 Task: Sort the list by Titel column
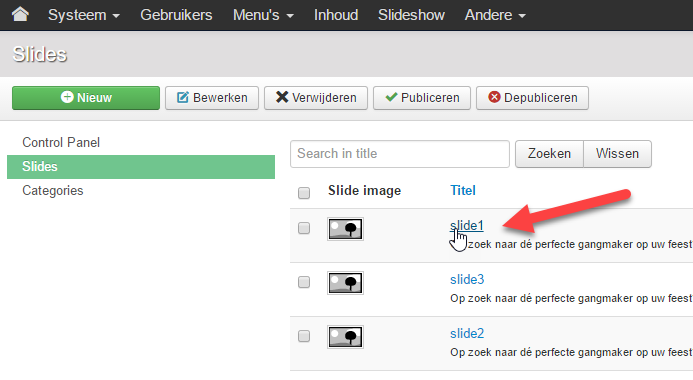pyautogui.click(x=463, y=190)
